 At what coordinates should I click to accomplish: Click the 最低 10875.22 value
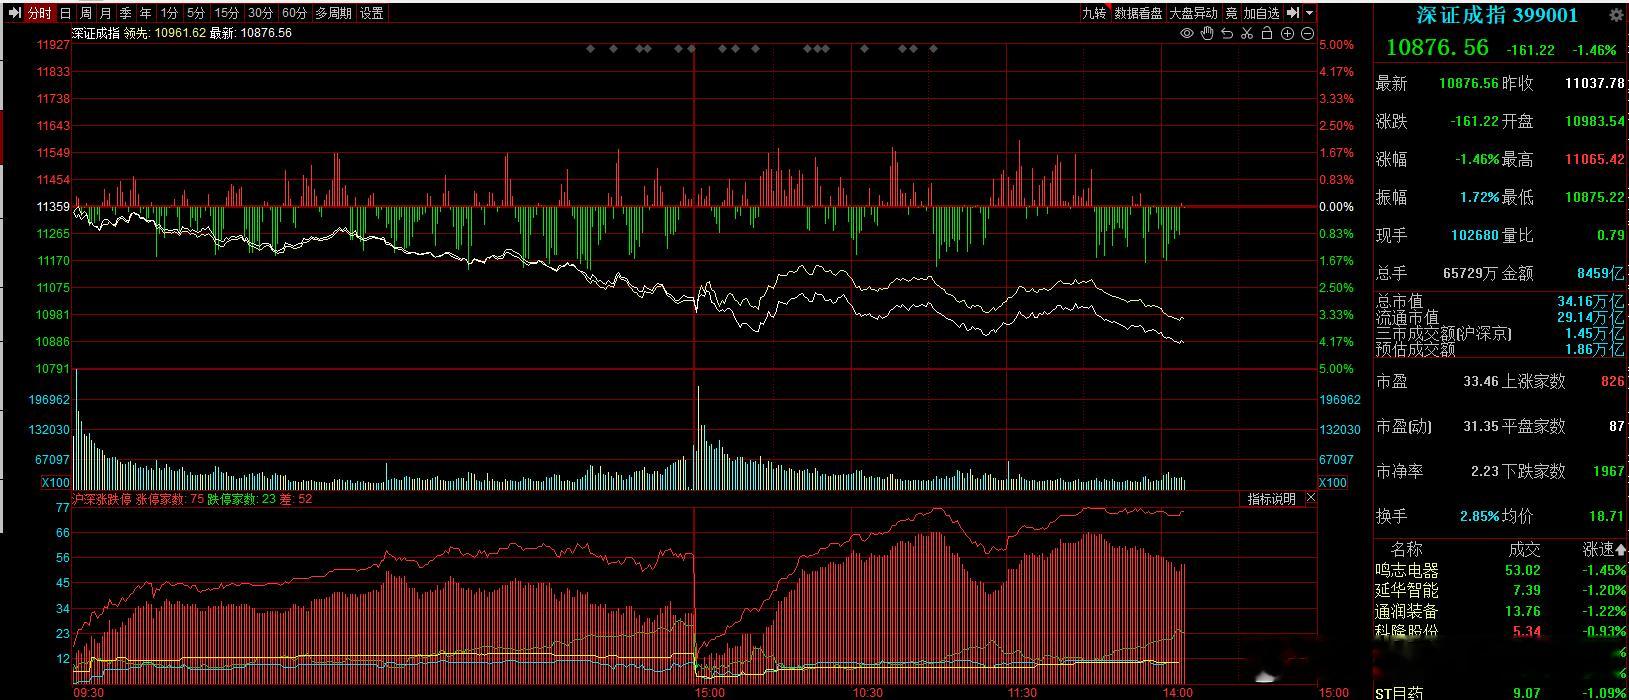coord(1594,197)
